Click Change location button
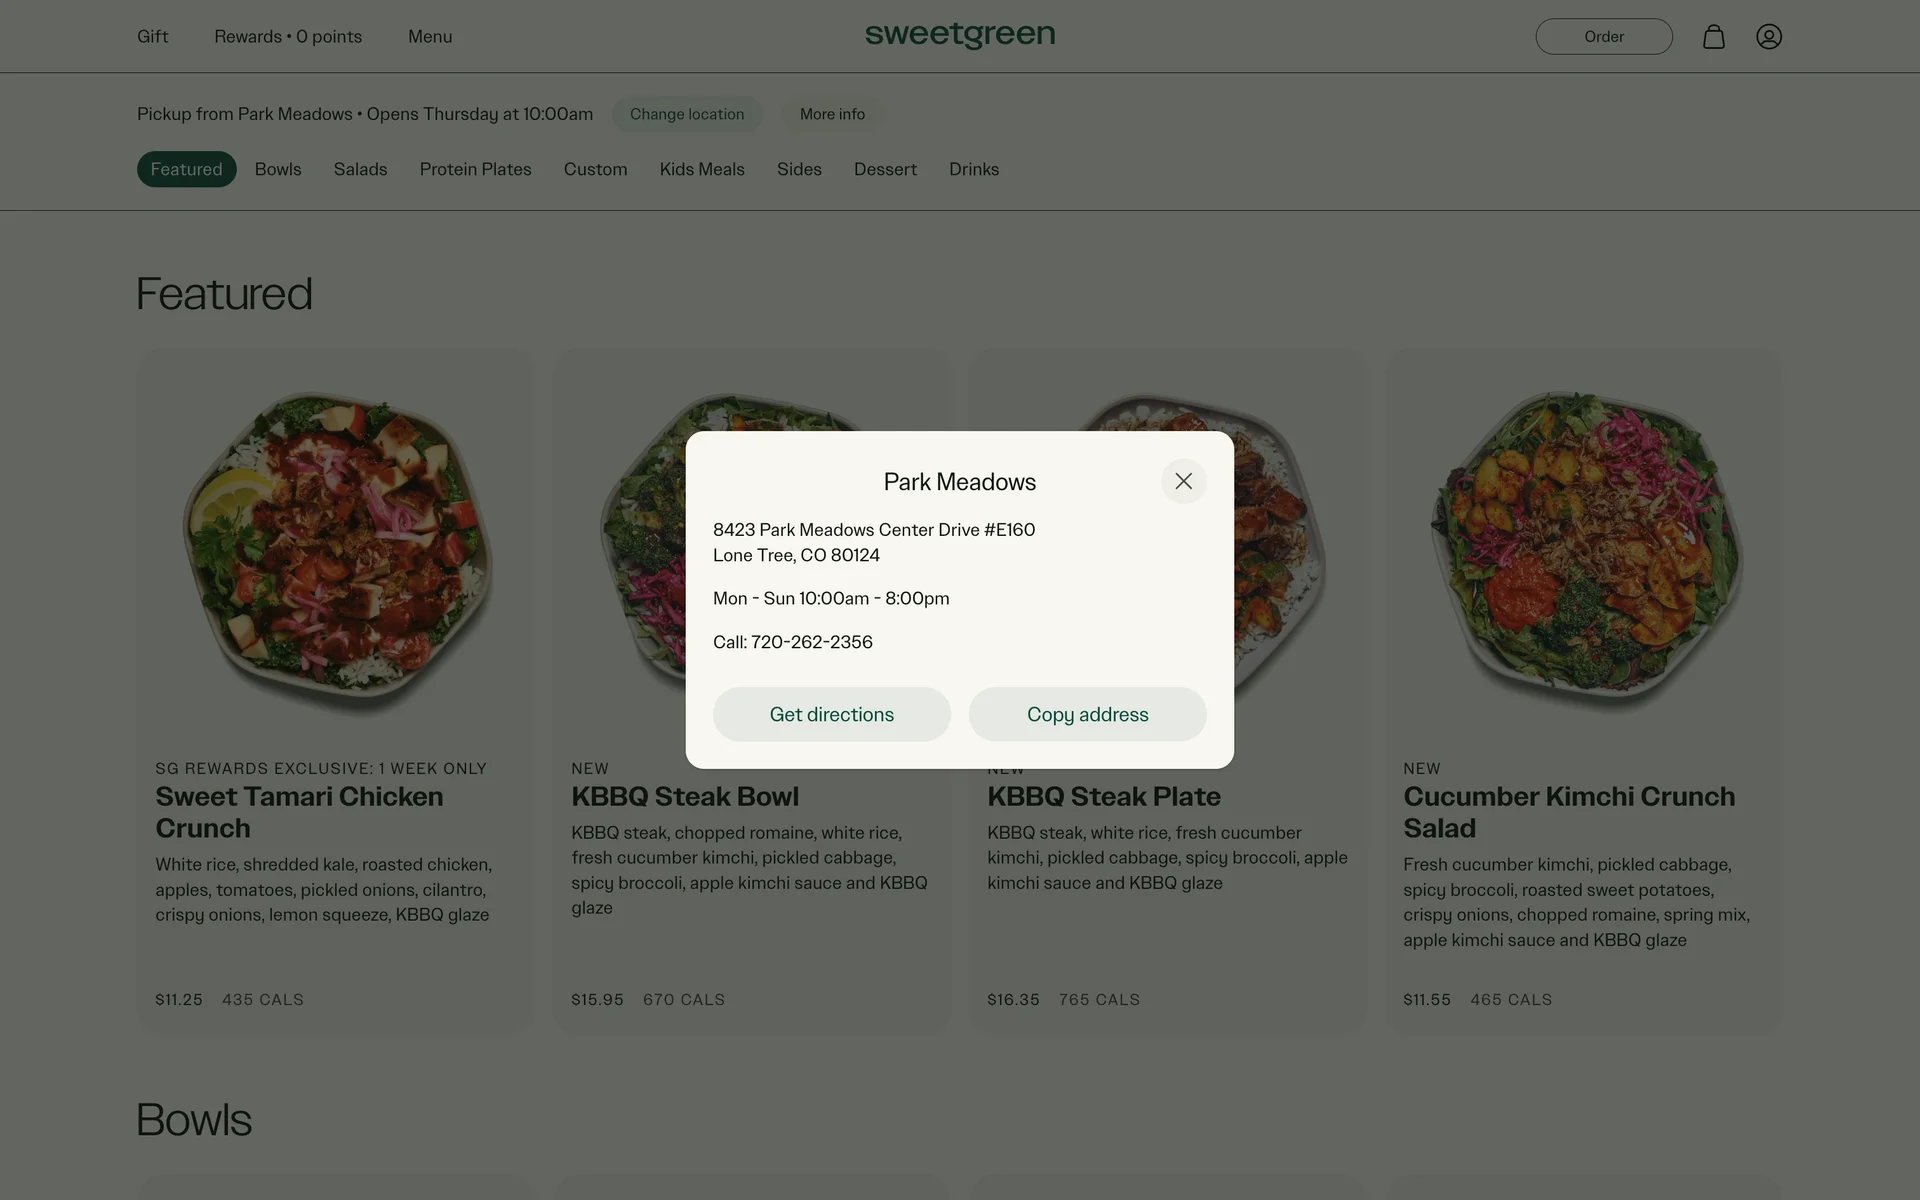The width and height of the screenshot is (1920, 1200). pyautogui.click(x=687, y=114)
